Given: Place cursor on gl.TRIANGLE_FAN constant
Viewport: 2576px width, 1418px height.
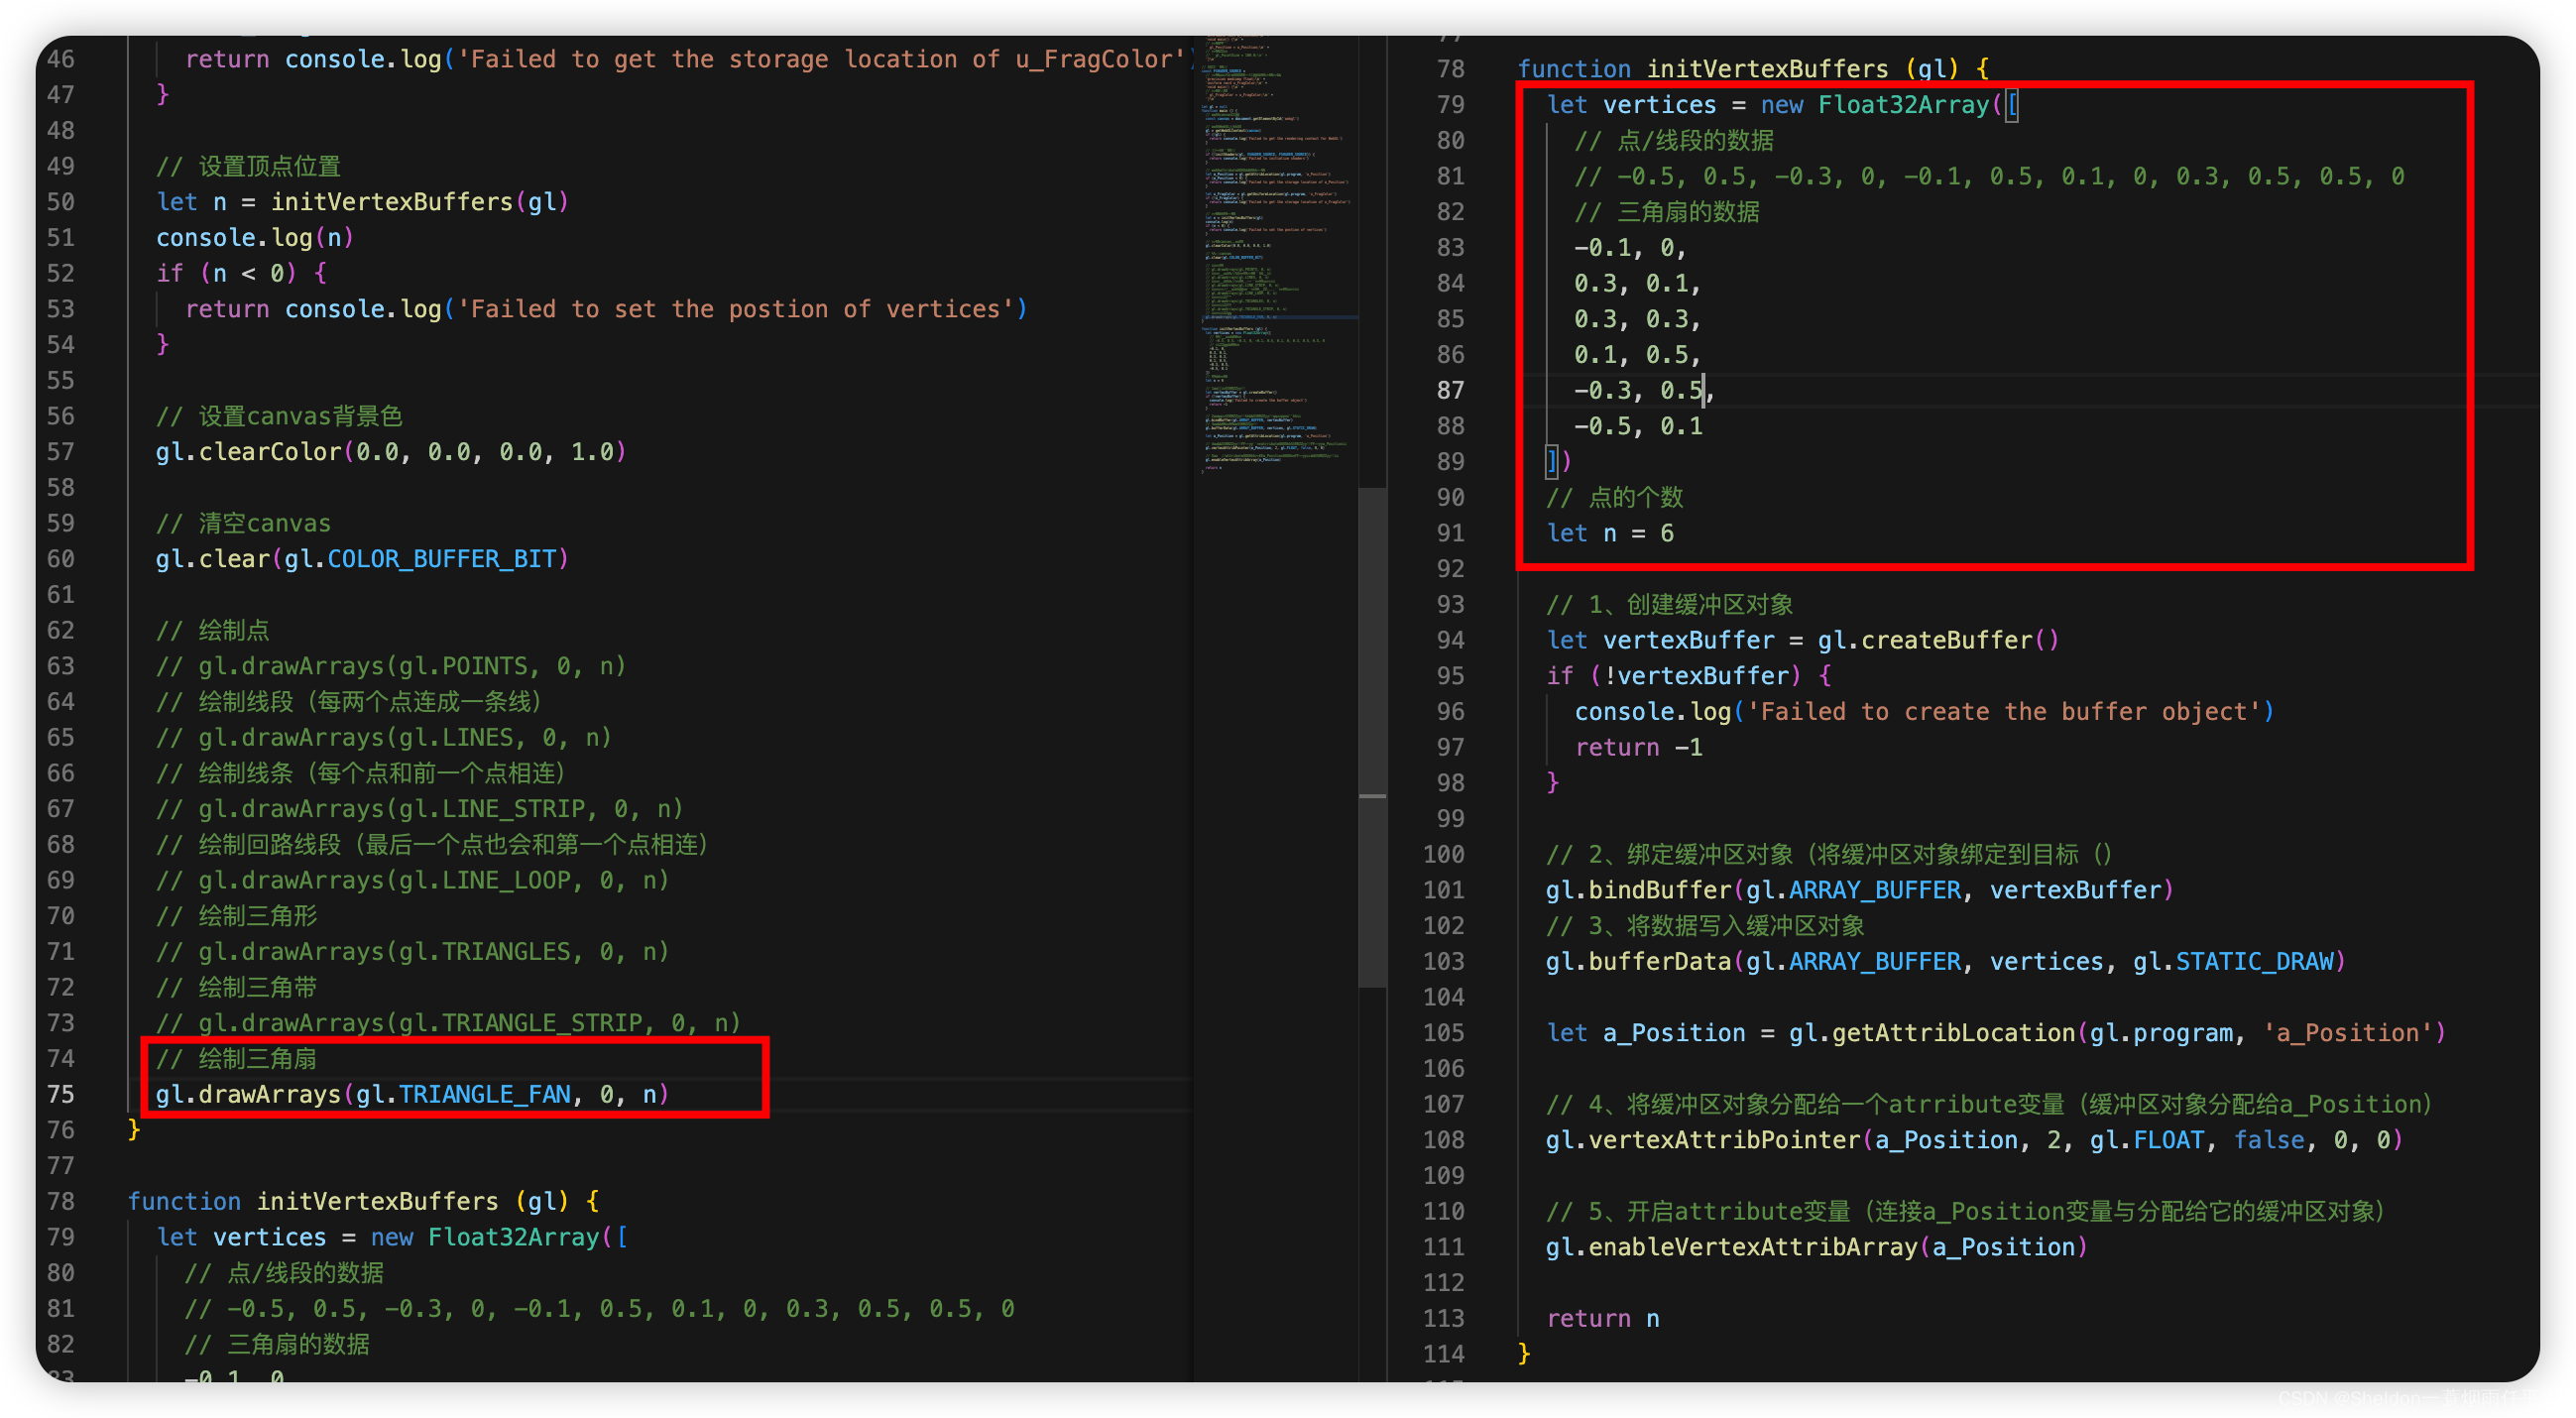Looking at the screenshot, I should (x=484, y=1094).
